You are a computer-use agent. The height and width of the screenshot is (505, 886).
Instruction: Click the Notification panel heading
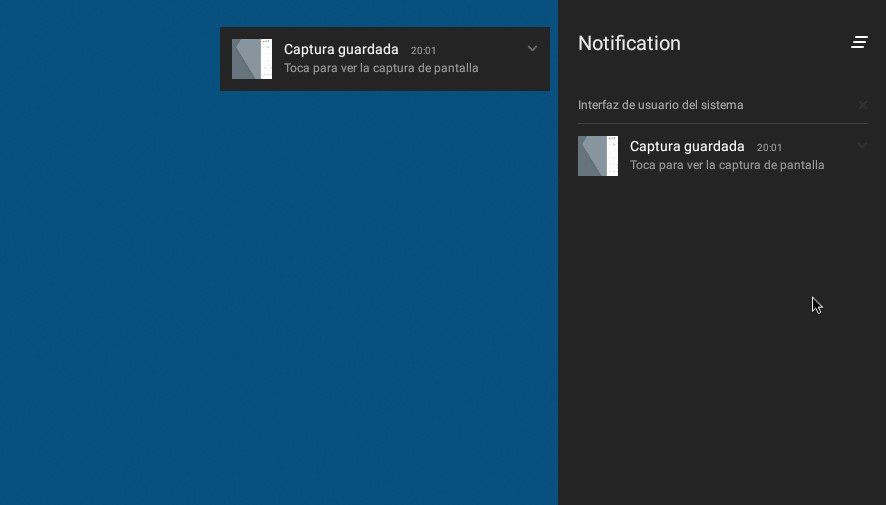tap(629, 43)
